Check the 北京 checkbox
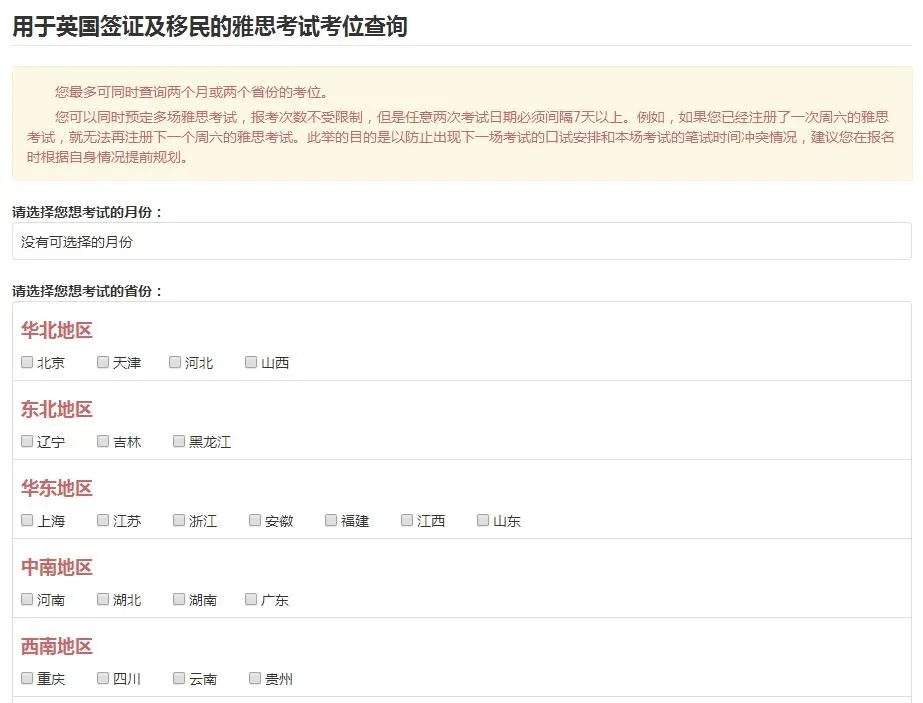Viewport: 923px width, 703px height. pyautogui.click(x=27, y=362)
